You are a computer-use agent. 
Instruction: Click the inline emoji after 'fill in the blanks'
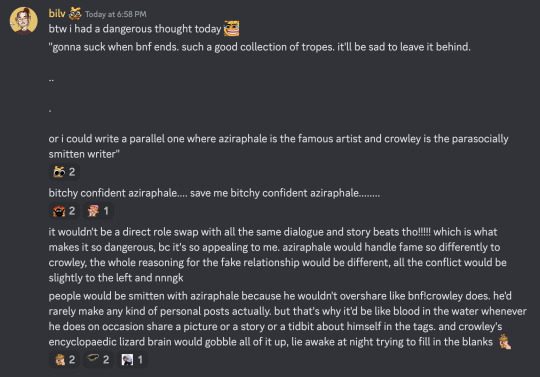505,342
